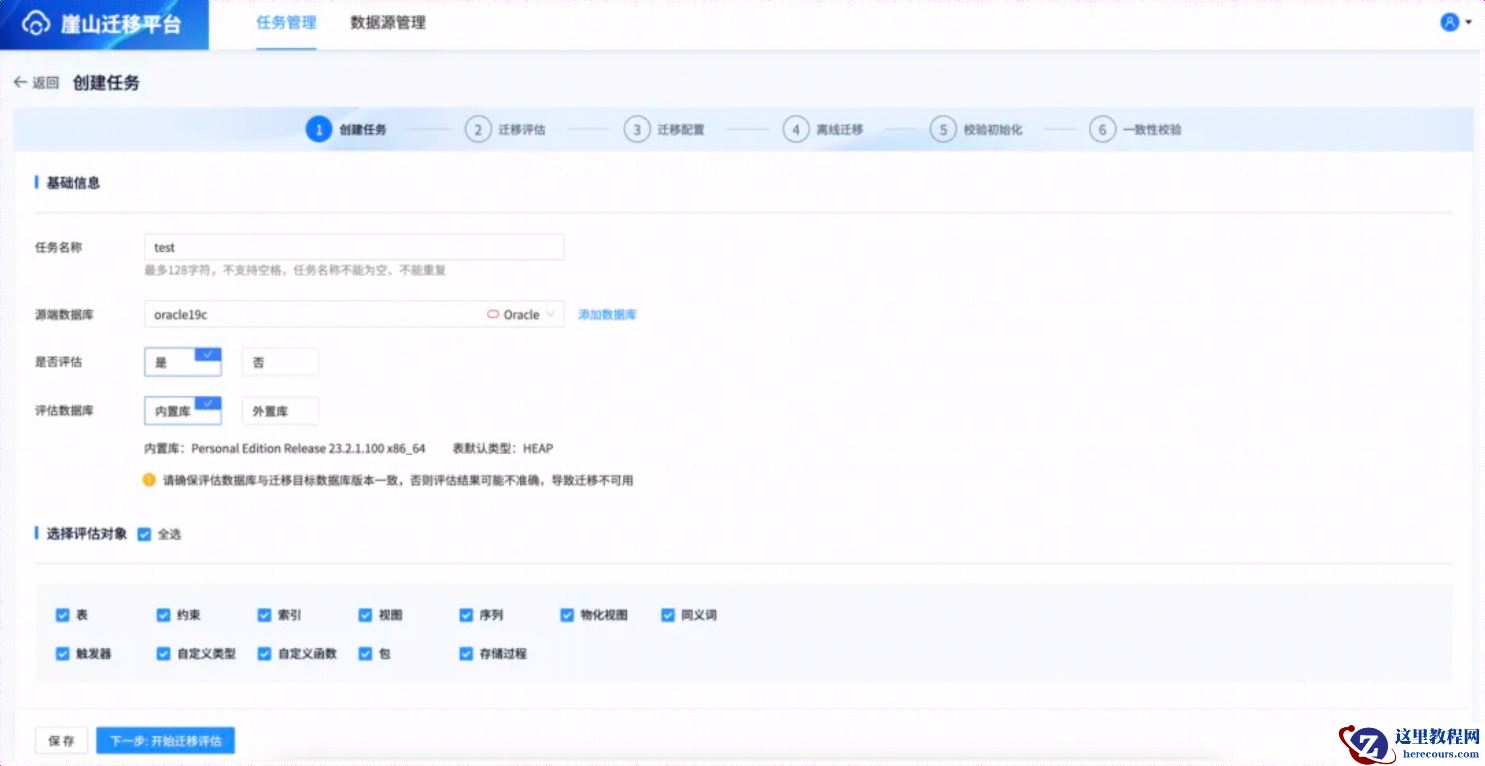The image size is (1485, 766).
Task: Click the 源端数据库 field label
Action: click(x=65, y=315)
